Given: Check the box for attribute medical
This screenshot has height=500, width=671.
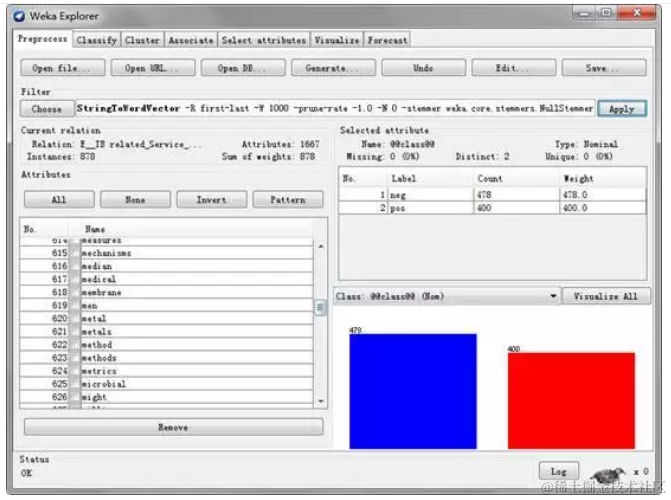Looking at the screenshot, I should [x=75, y=279].
